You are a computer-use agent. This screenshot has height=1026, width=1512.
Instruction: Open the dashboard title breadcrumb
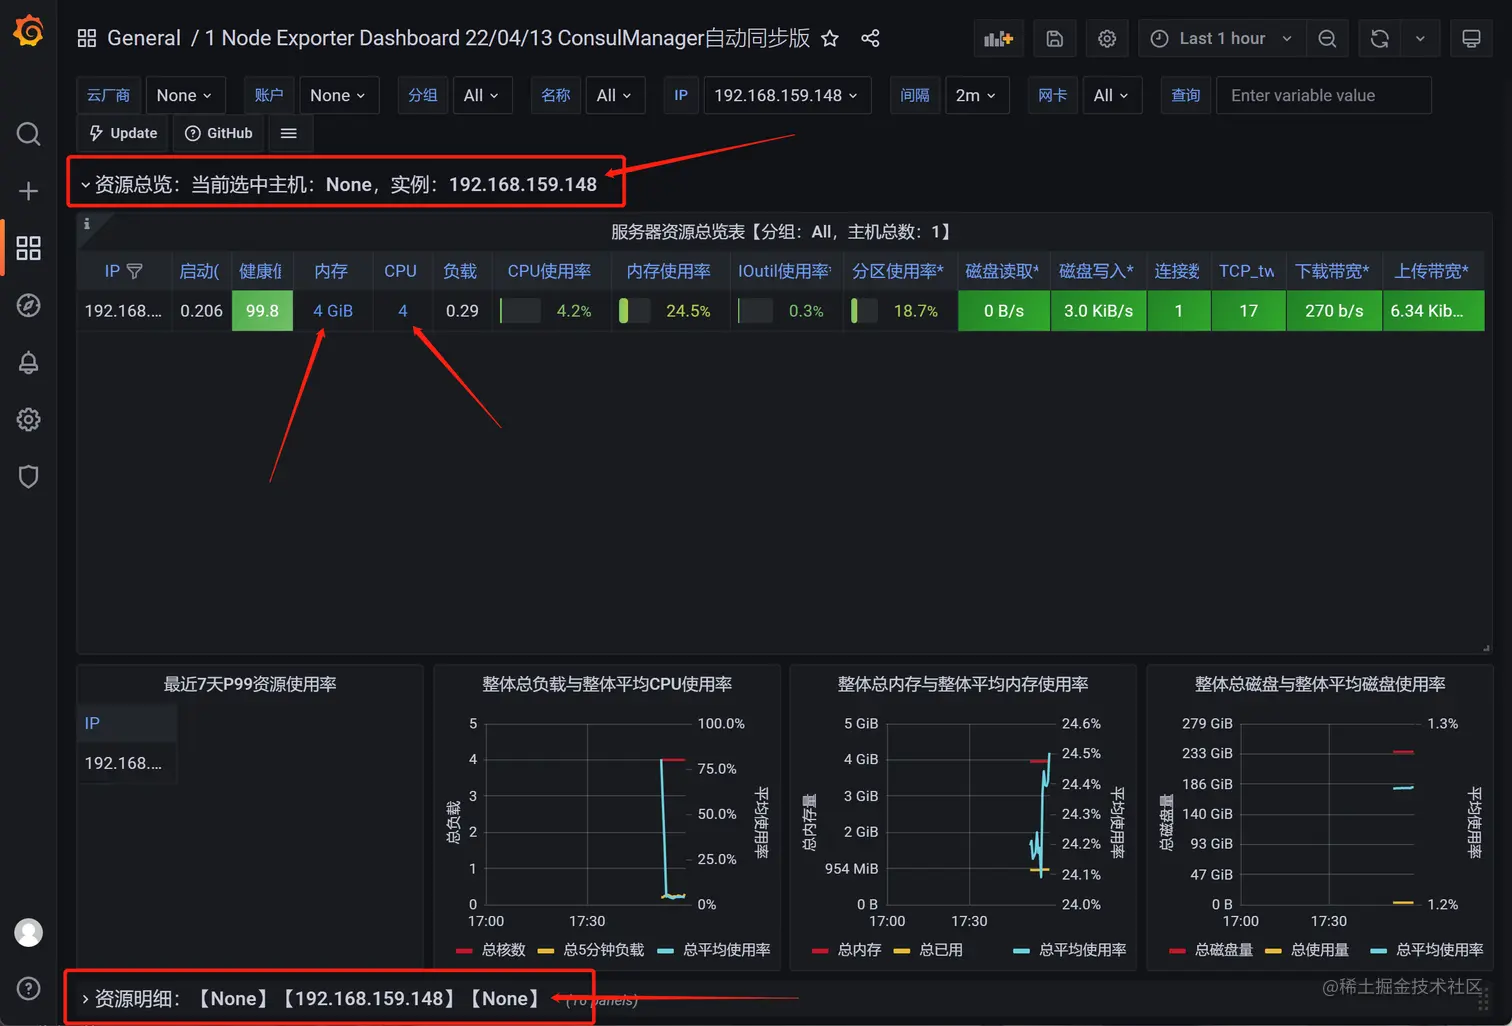click(507, 38)
